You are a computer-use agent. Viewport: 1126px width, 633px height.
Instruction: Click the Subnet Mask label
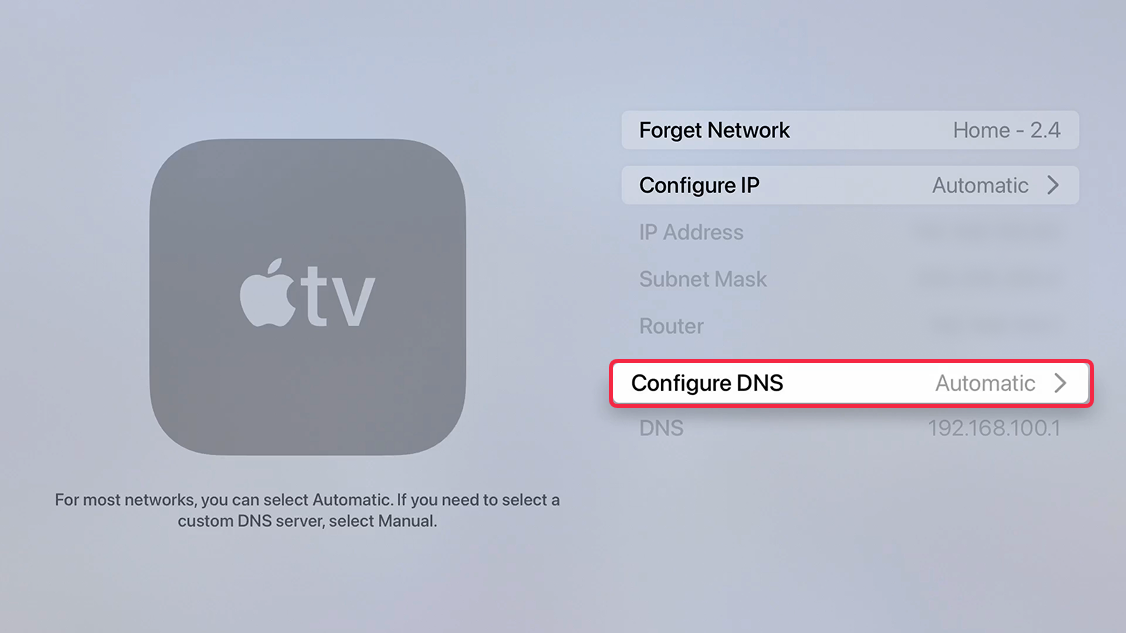click(x=702, y=279)
